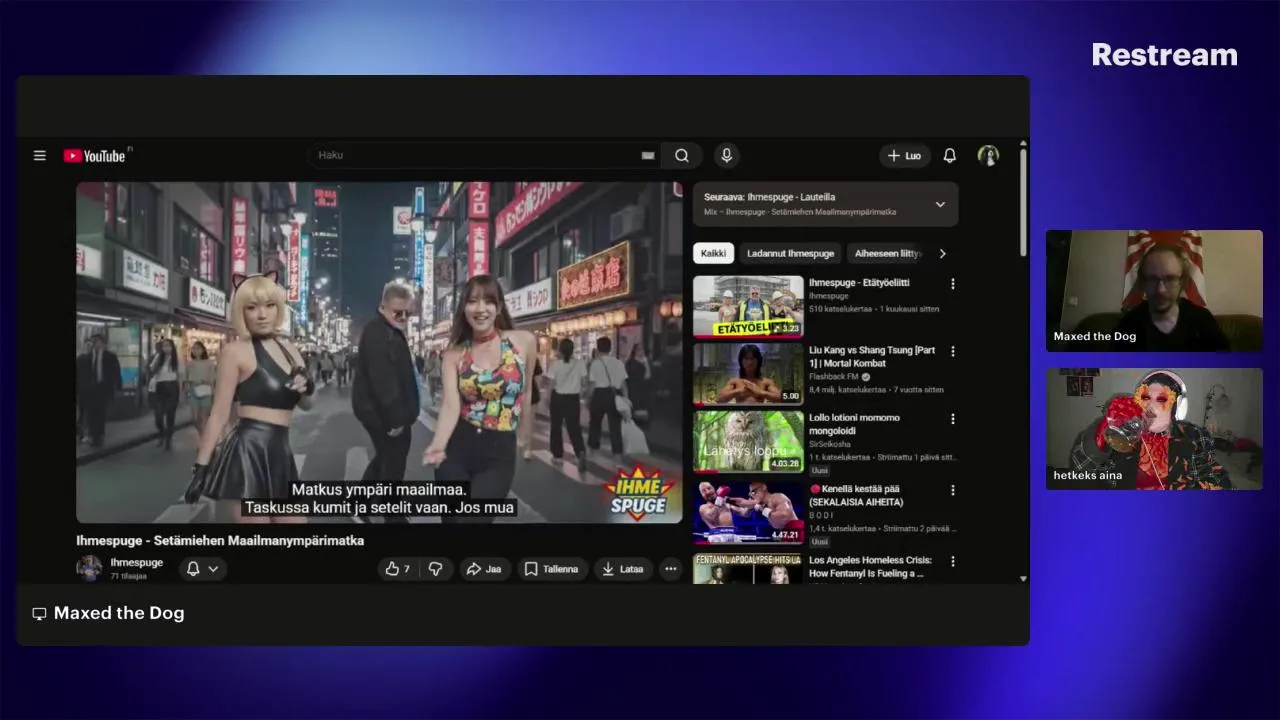This screenshot has width=1280, height=720.
Task: Click title Los Angeles Homeless Crisis
Action: pos(871,567)
